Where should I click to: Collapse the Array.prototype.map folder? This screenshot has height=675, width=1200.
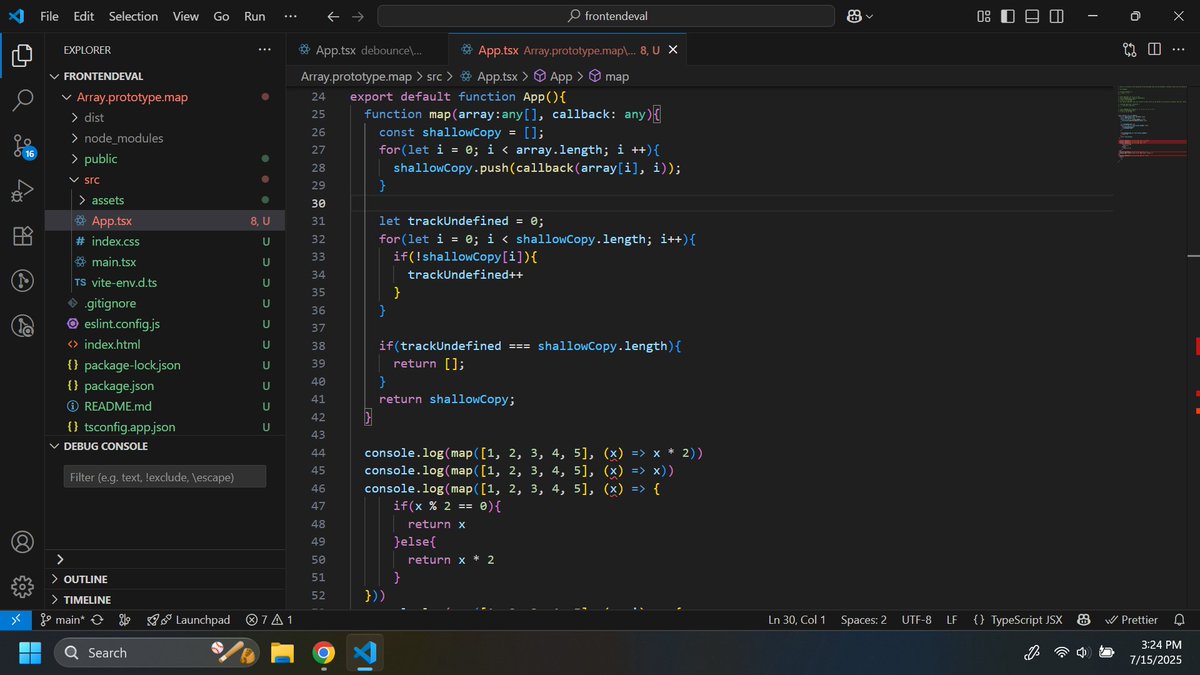pos(67,97)
